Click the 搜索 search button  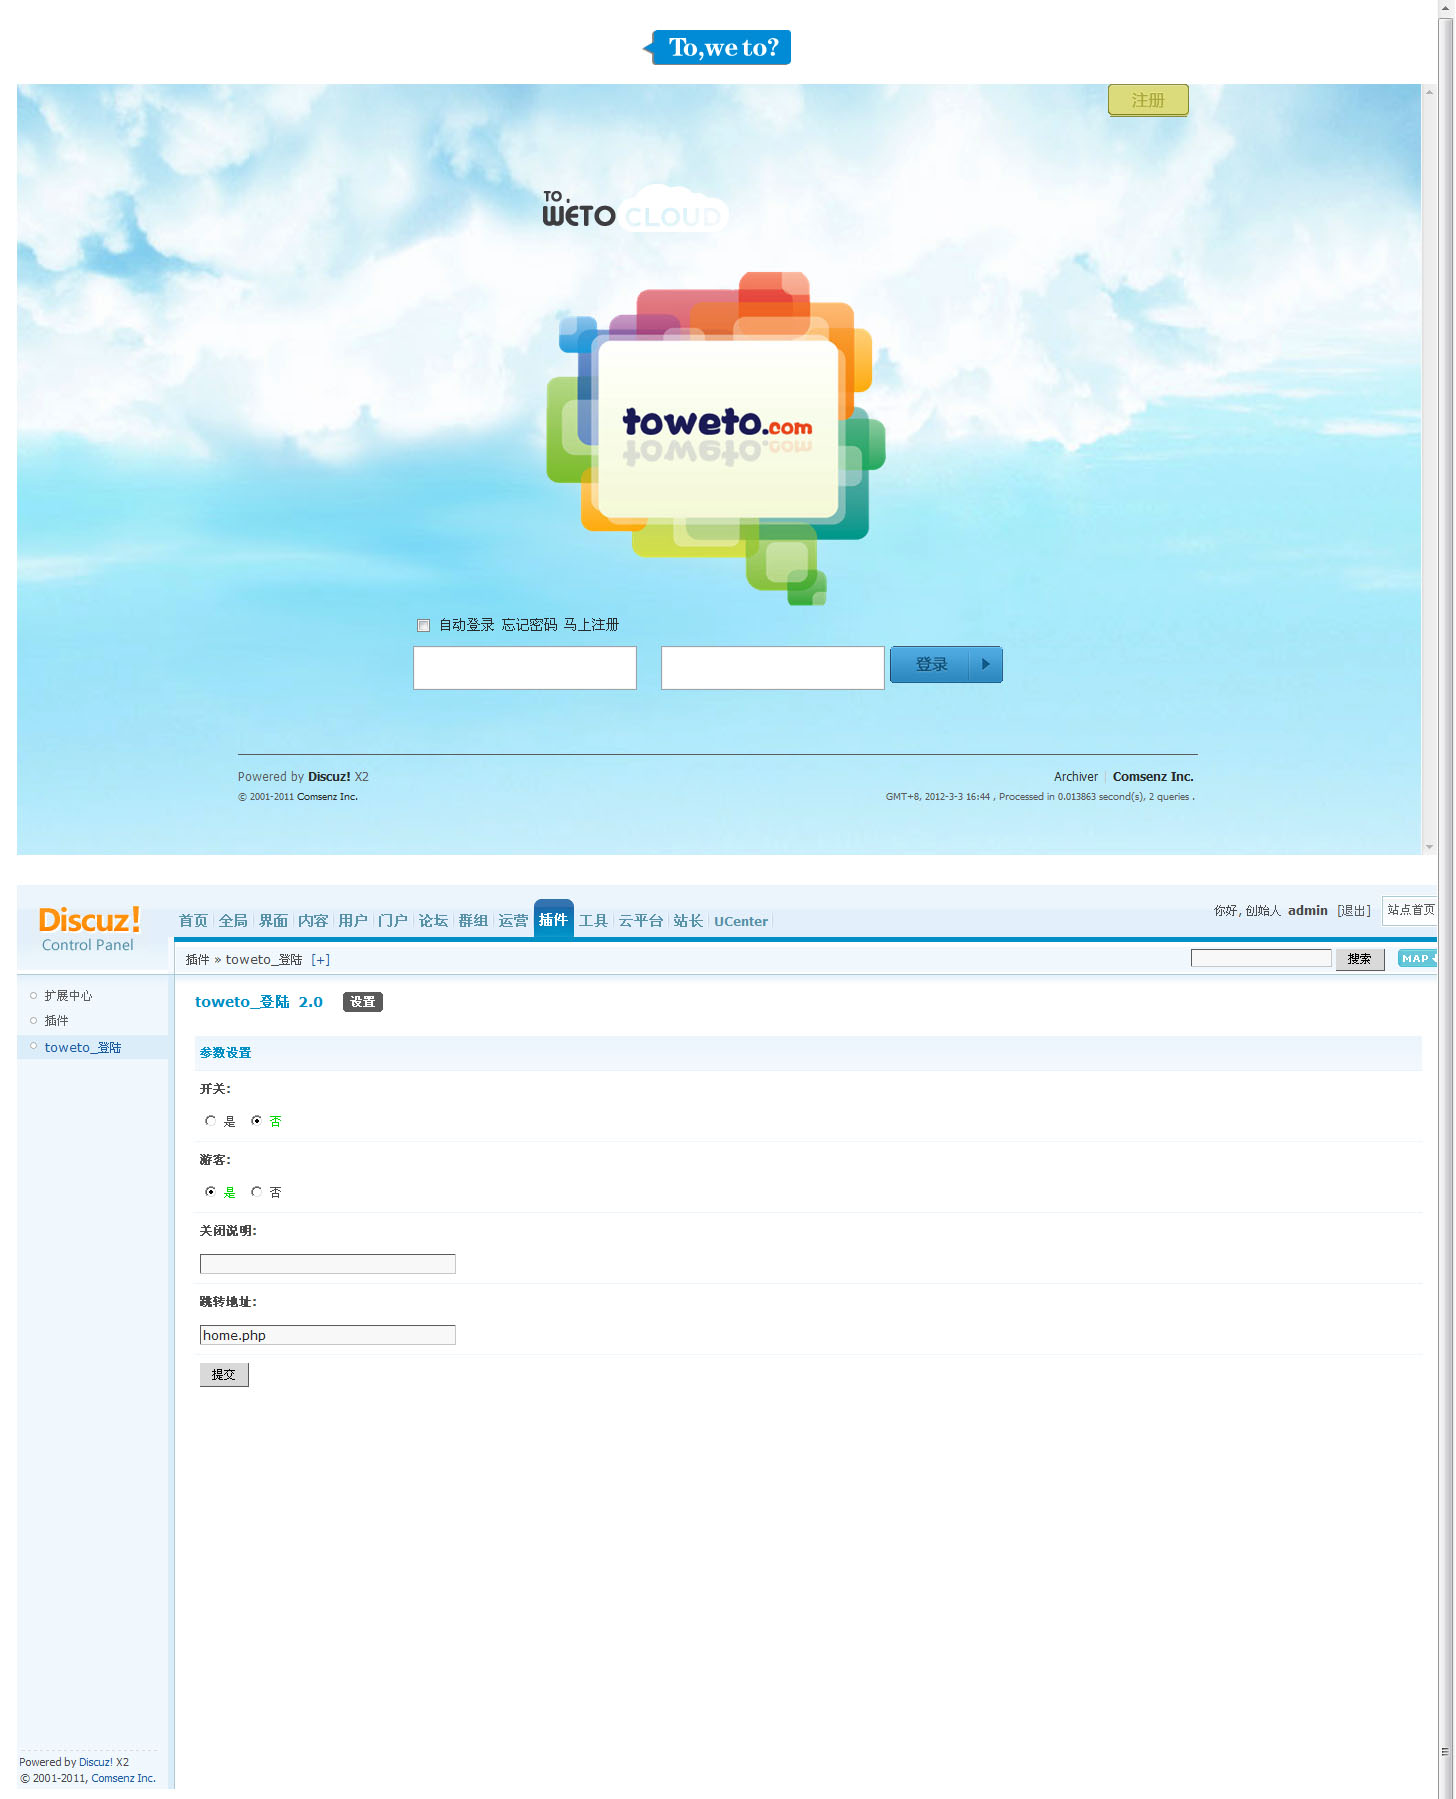click(x=1359, y=959)
